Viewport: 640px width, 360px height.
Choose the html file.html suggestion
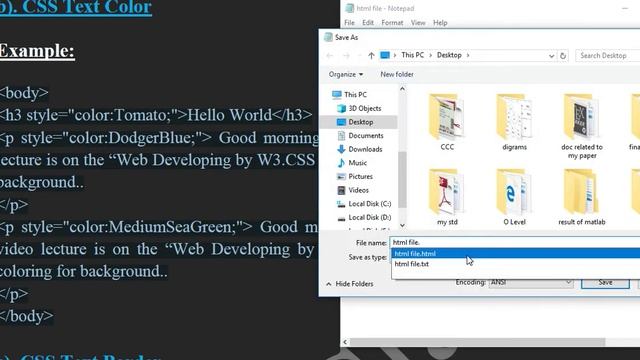click(516, 253)
